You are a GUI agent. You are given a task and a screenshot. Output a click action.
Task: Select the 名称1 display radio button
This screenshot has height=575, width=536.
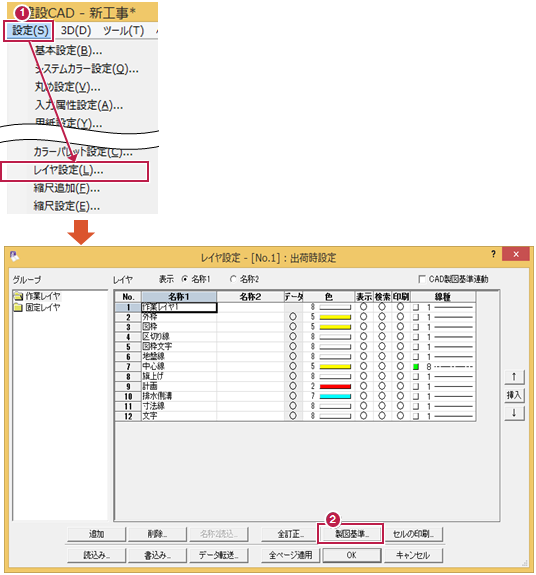(x=185, y=279)
